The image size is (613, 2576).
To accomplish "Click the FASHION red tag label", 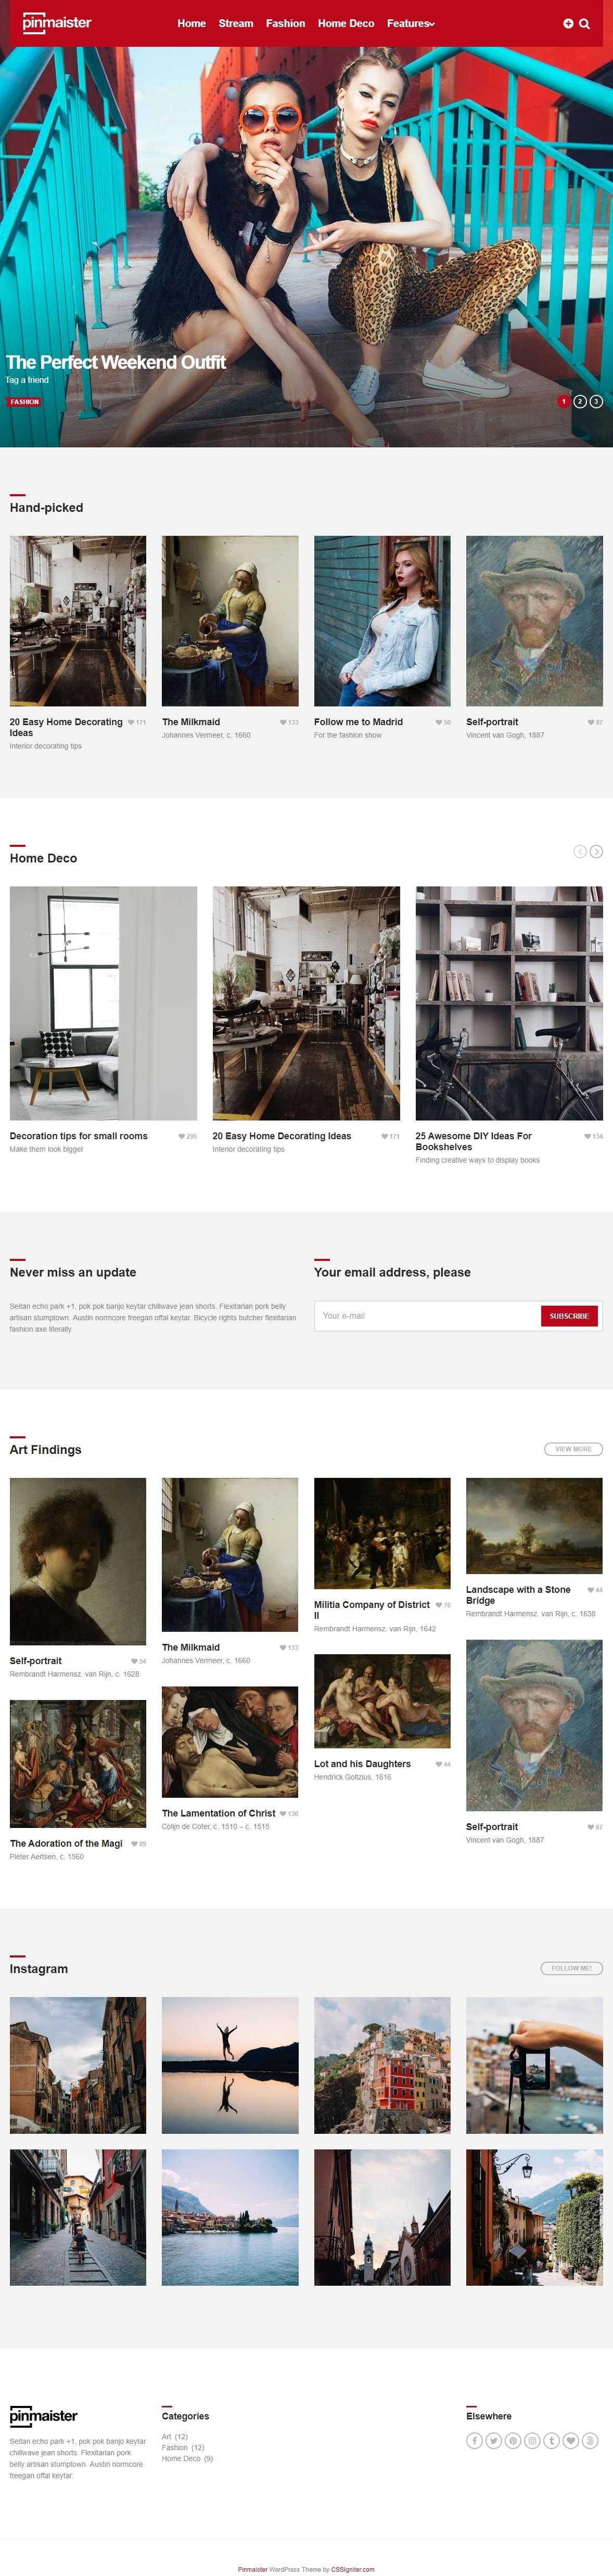I will coord(25,402).
